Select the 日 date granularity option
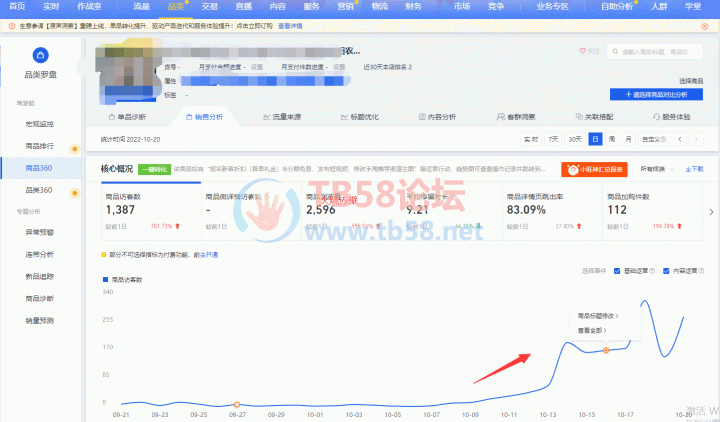The width and height of the screenshot is (720, 422). pyautogui.click(x=596, y=140)
